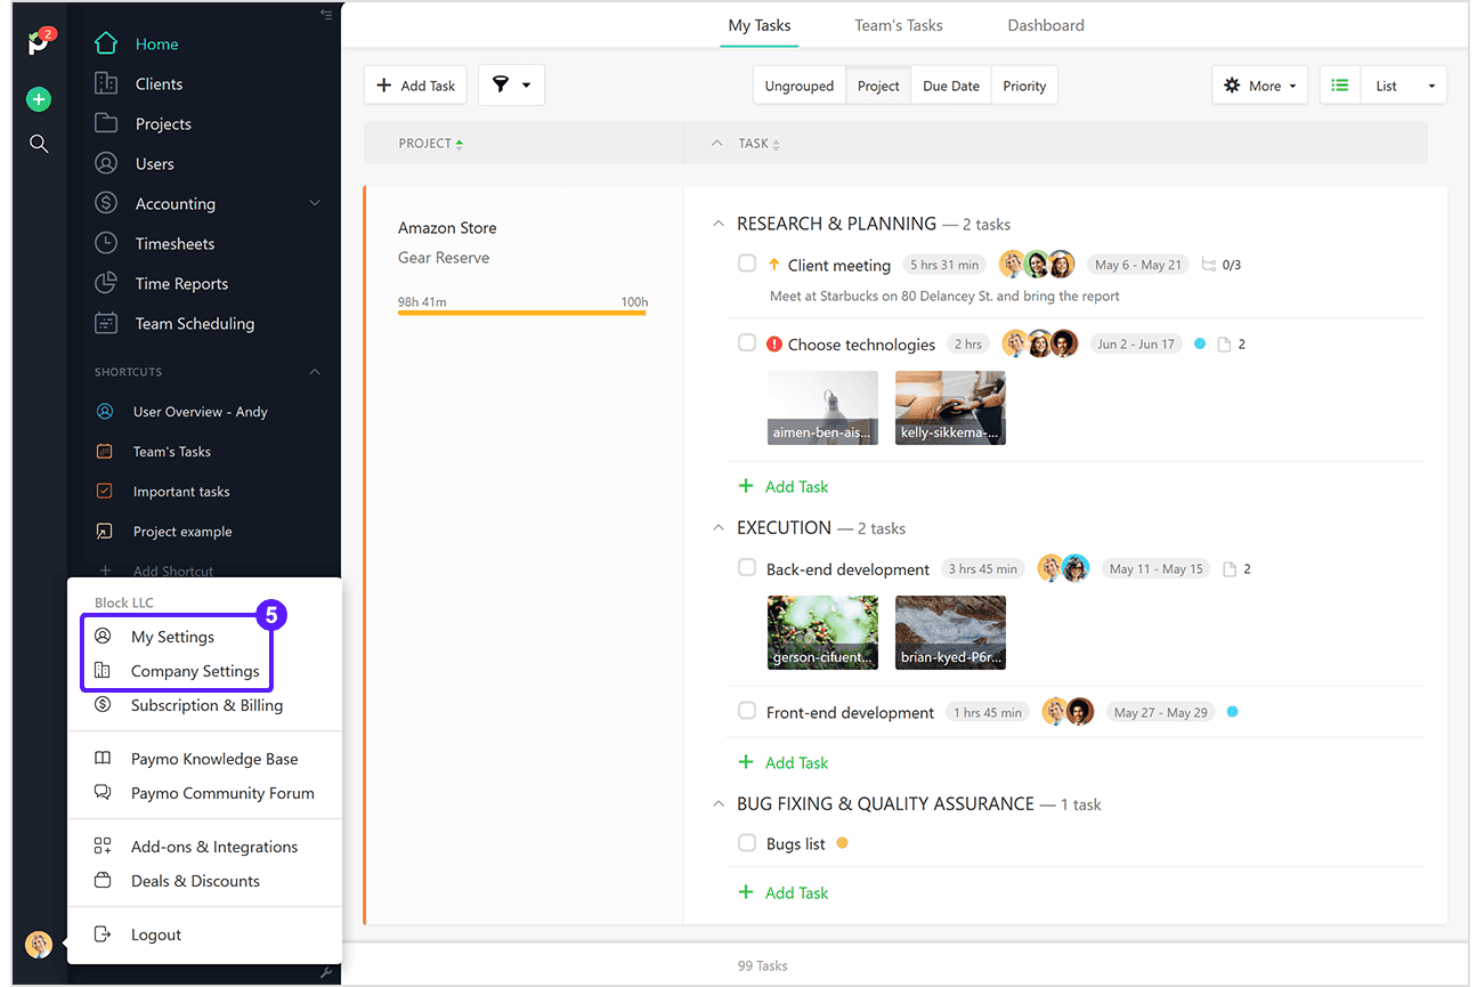
Task: Add Task under Research & Planning
Action: click(784, 487)
